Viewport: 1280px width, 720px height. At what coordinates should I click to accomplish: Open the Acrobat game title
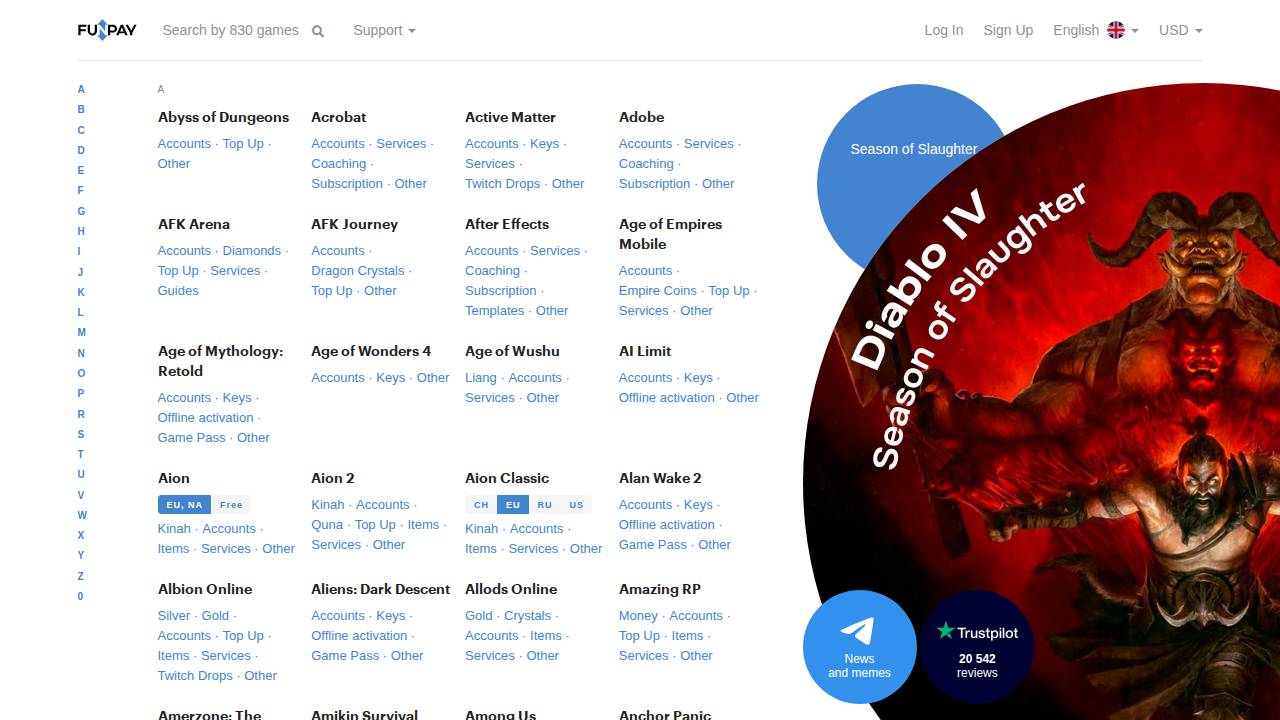tap(339, 117)
